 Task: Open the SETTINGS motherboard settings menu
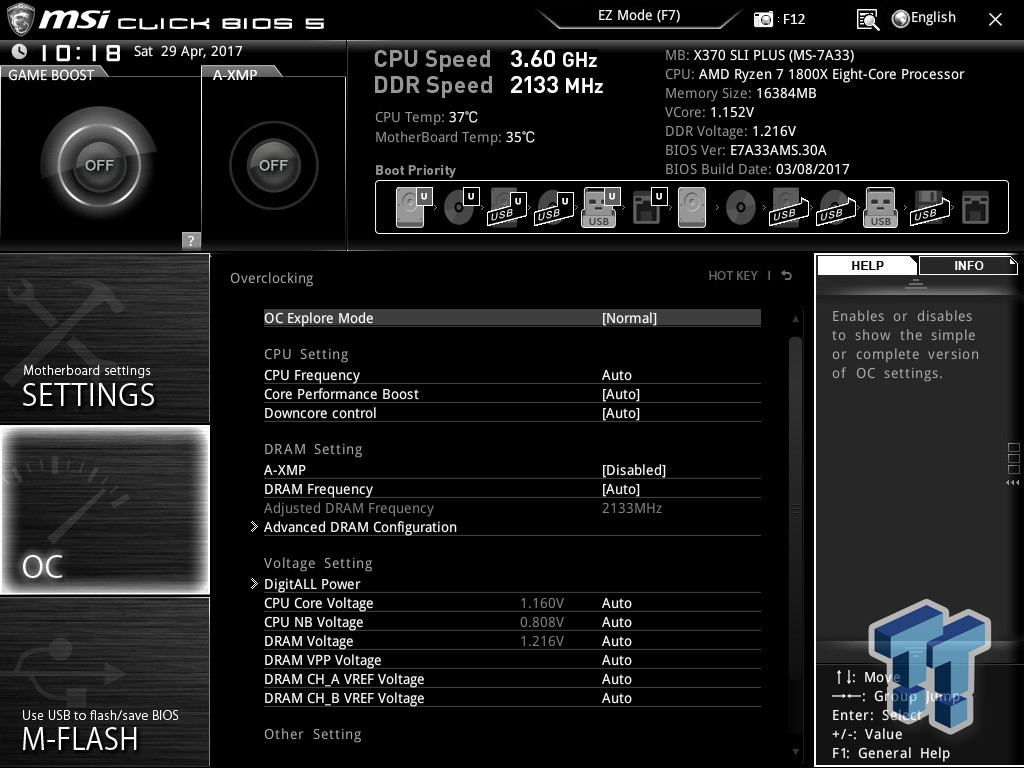[104, 338]
